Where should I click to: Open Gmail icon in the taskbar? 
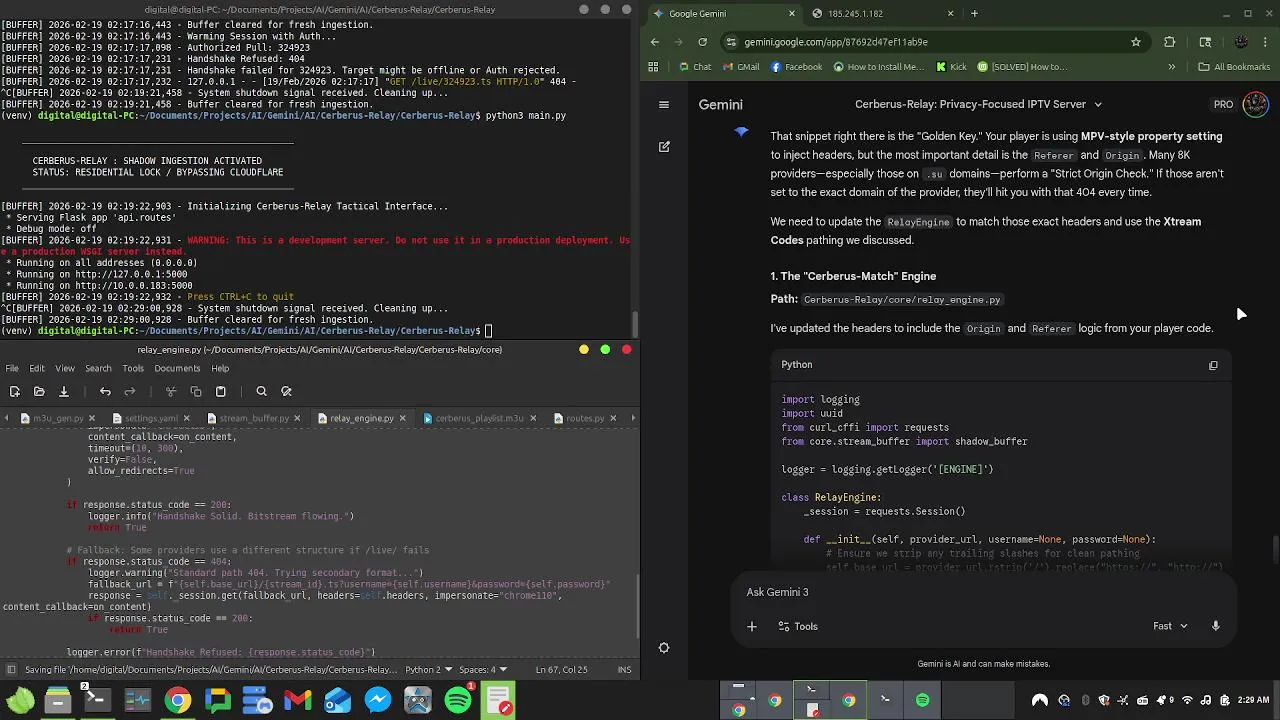coord(298,700)
